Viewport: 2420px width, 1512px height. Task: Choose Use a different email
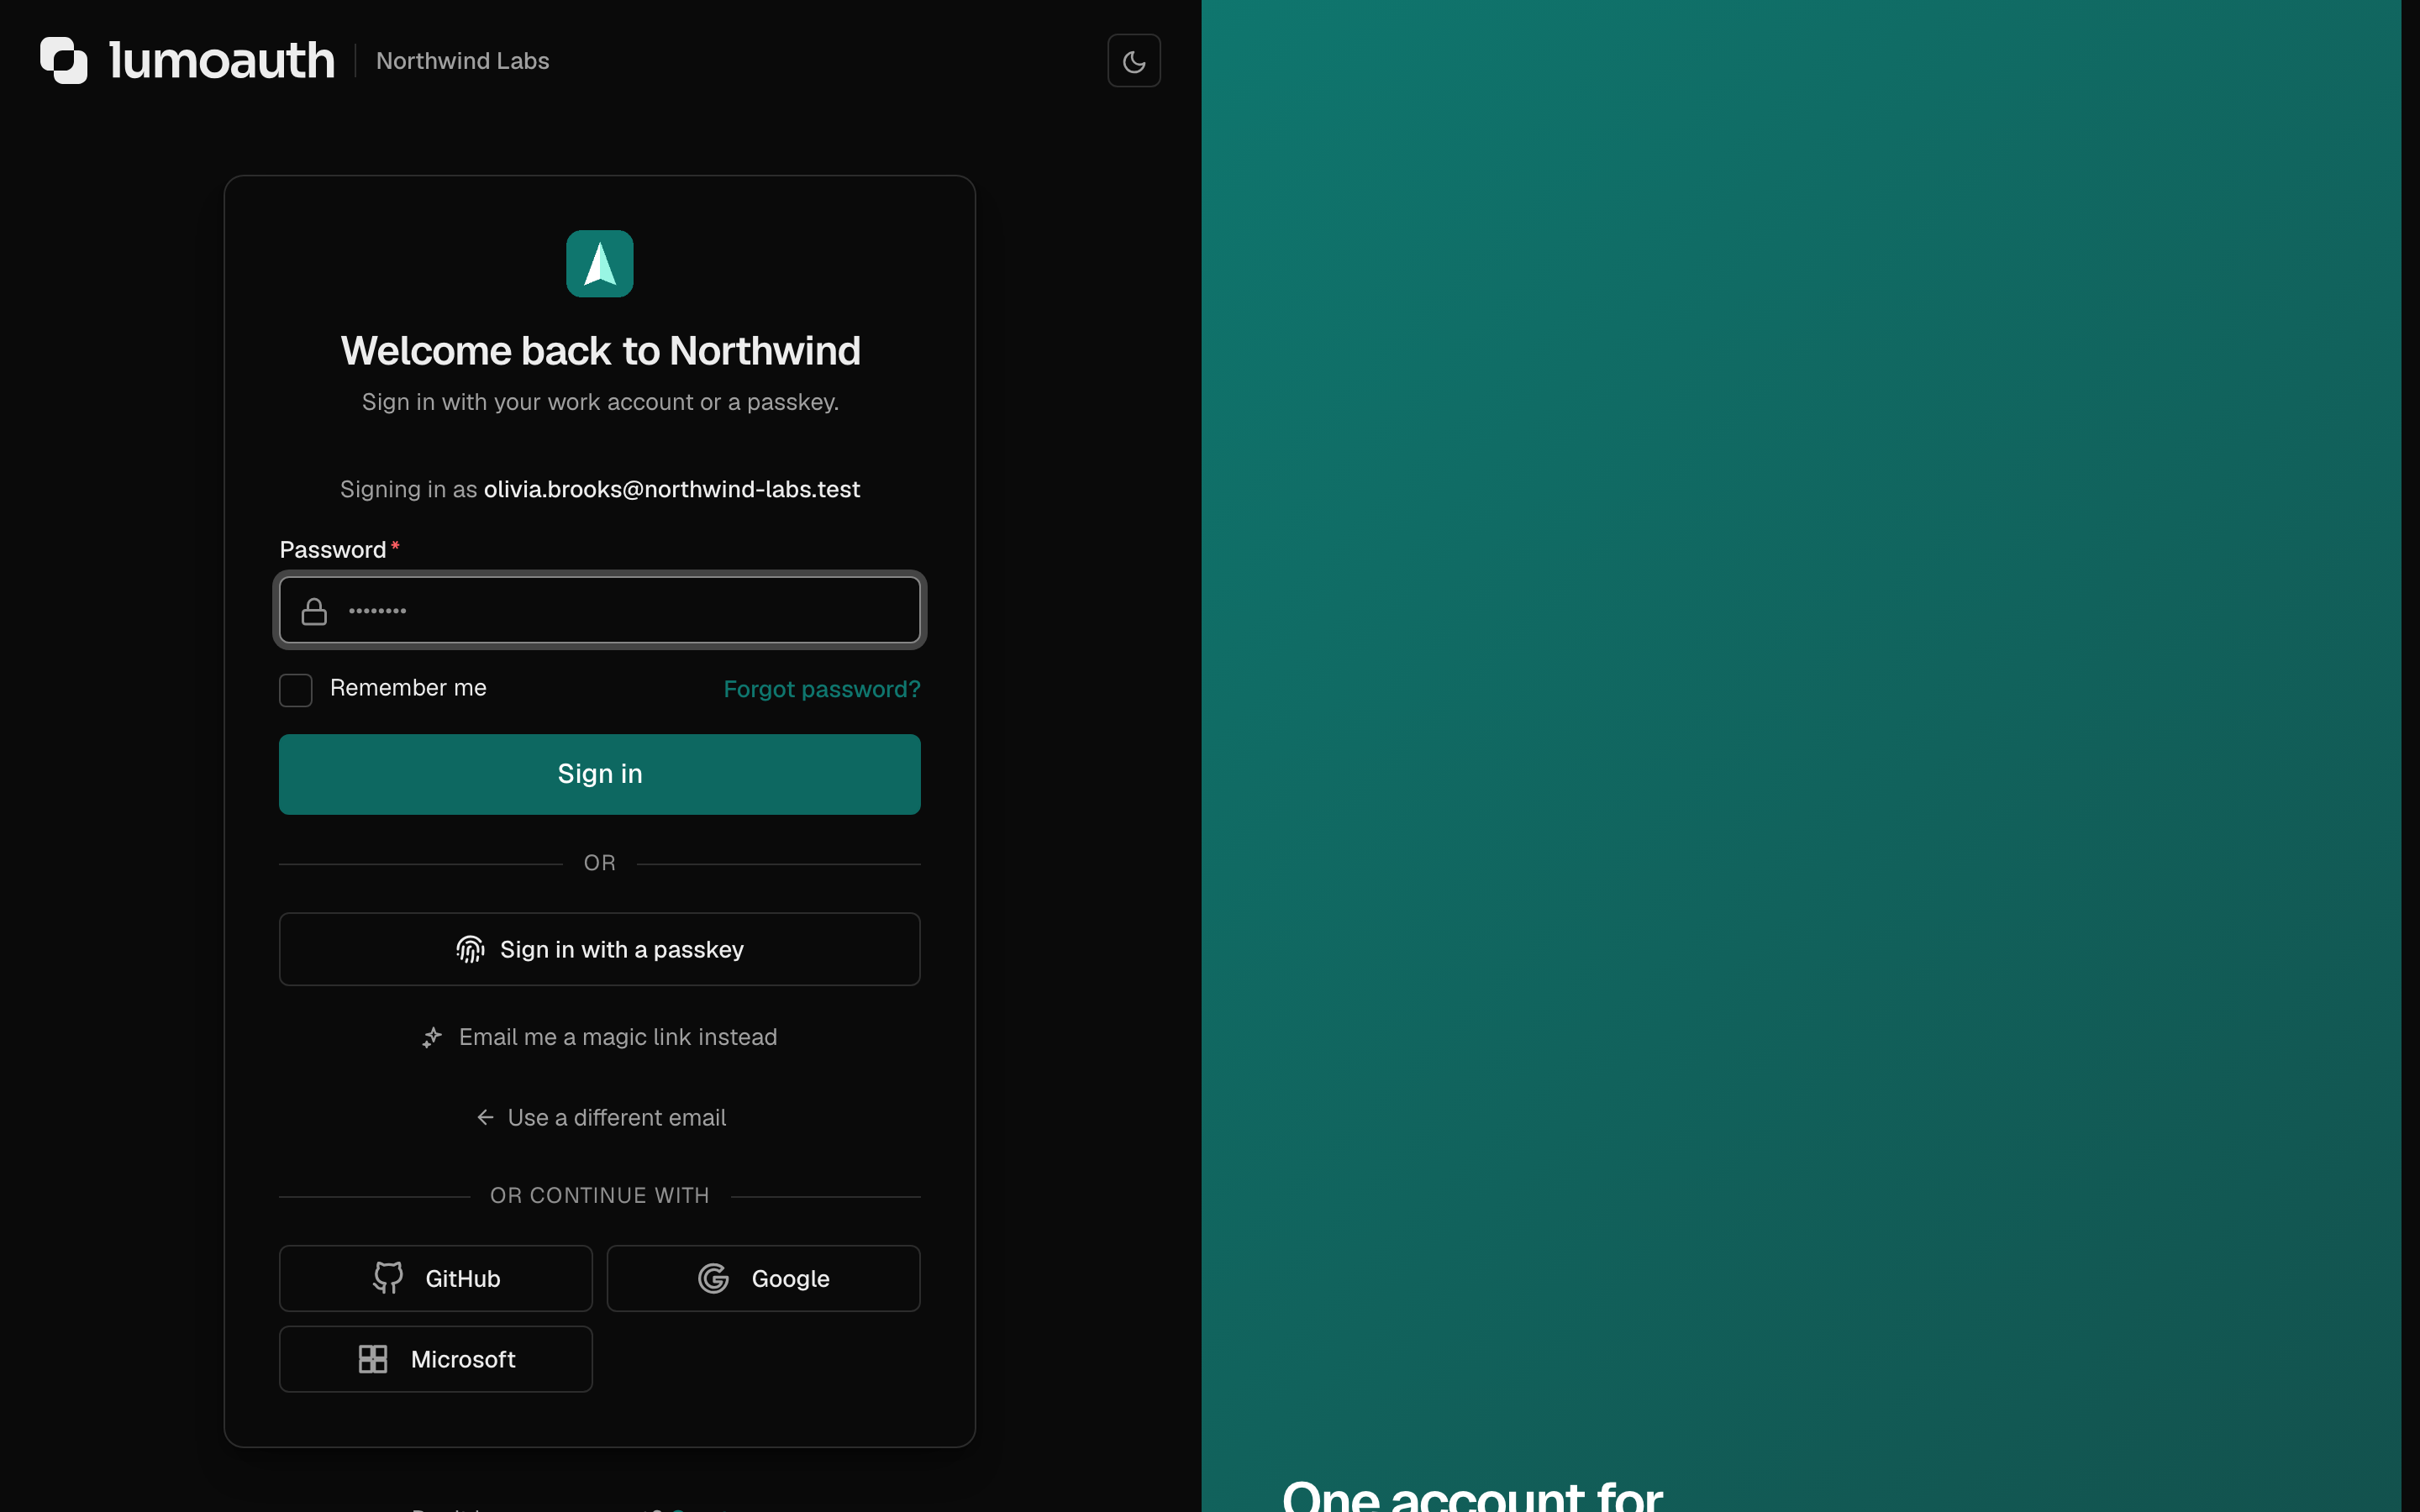tap(601, 1117)
